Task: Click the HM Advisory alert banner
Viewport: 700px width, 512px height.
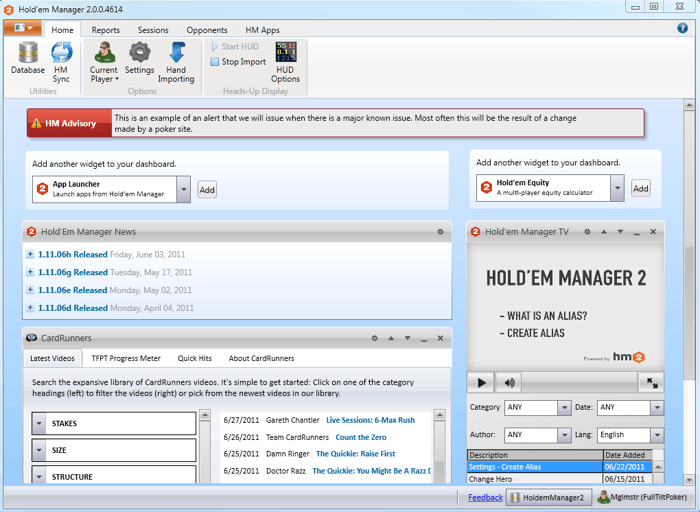Action: coord(335,123)
